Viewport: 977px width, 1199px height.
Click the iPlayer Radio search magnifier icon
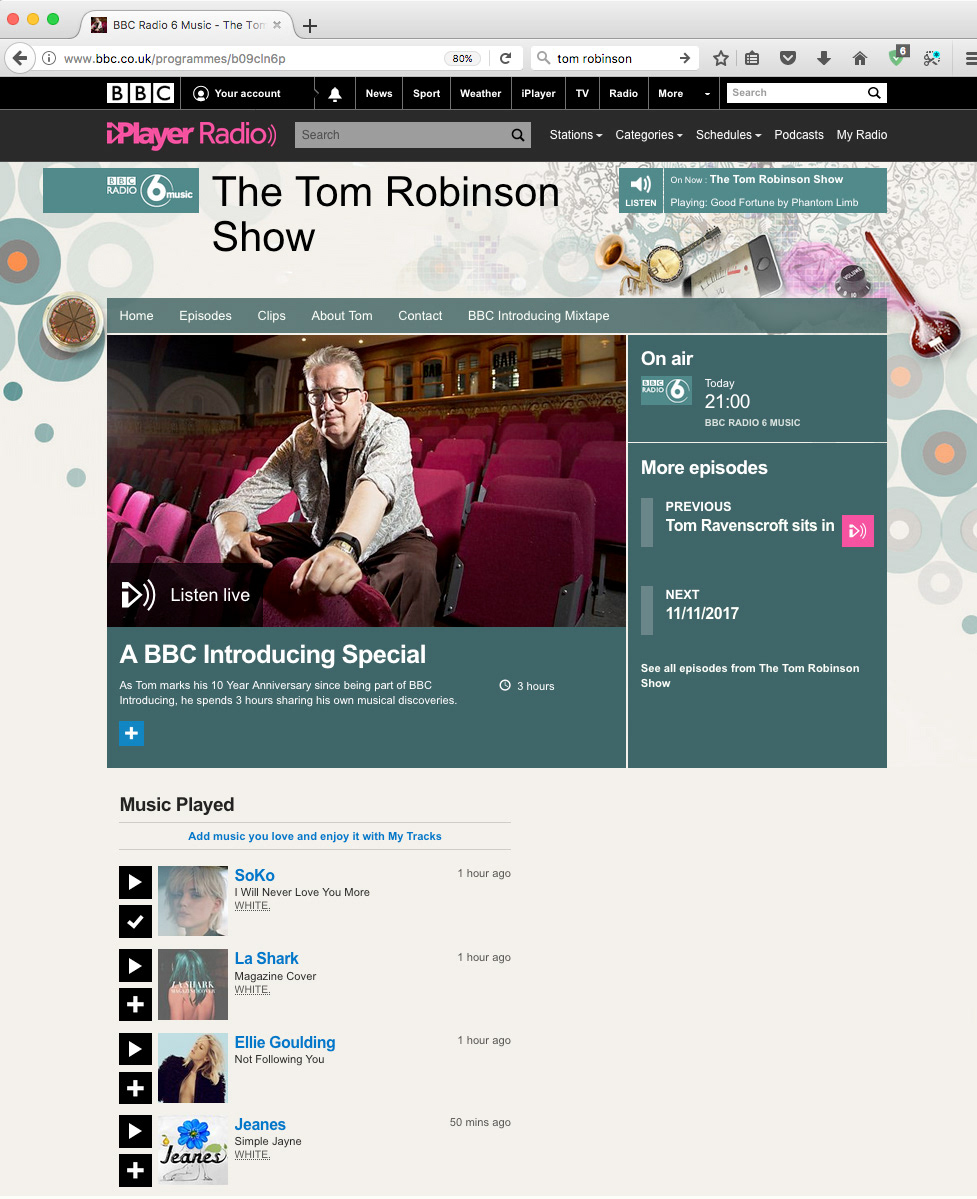pyautogui.click(x=518, y=135)
